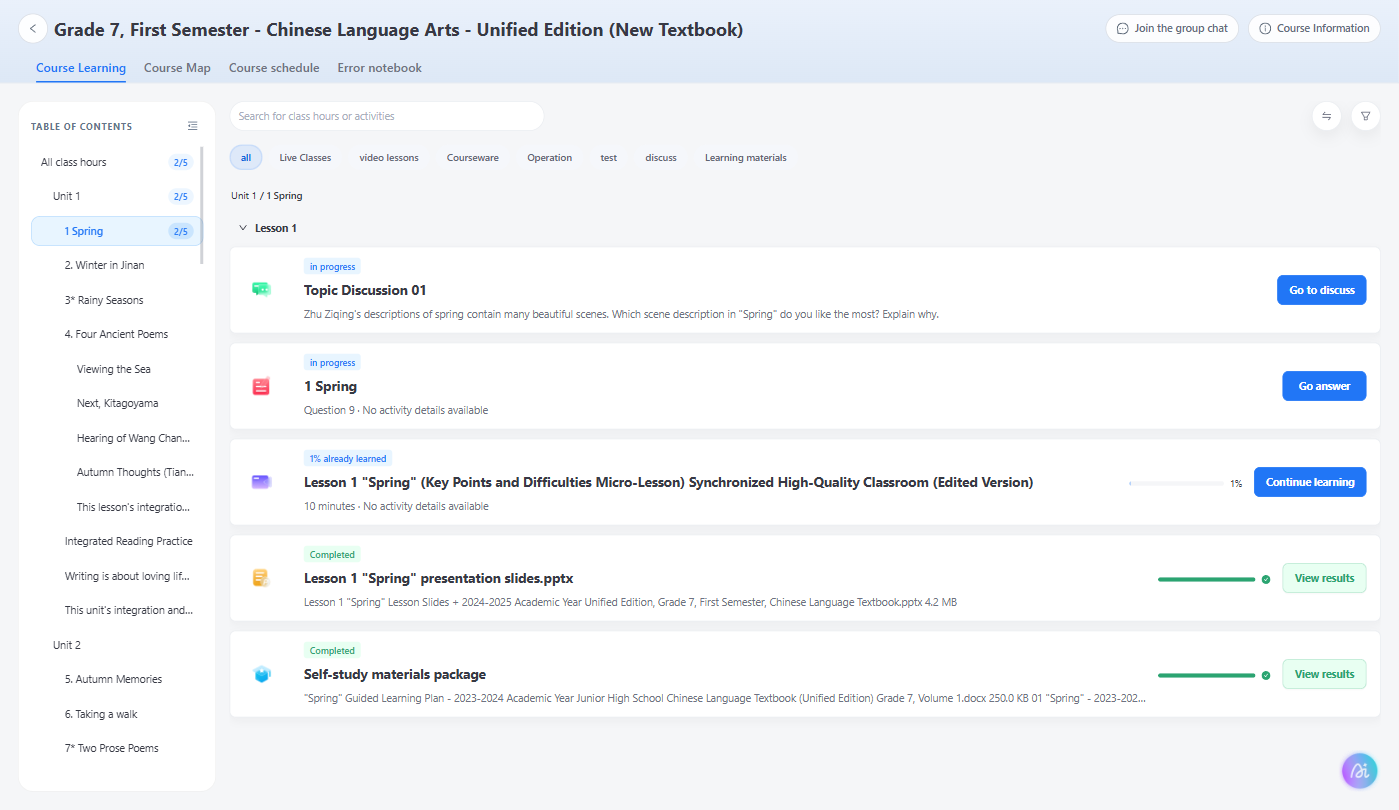The height and width of the screenshot is (810, 1399).
Task: Click the 'Unit 1' breadcrumb link
Action: [x=244, y=196]
